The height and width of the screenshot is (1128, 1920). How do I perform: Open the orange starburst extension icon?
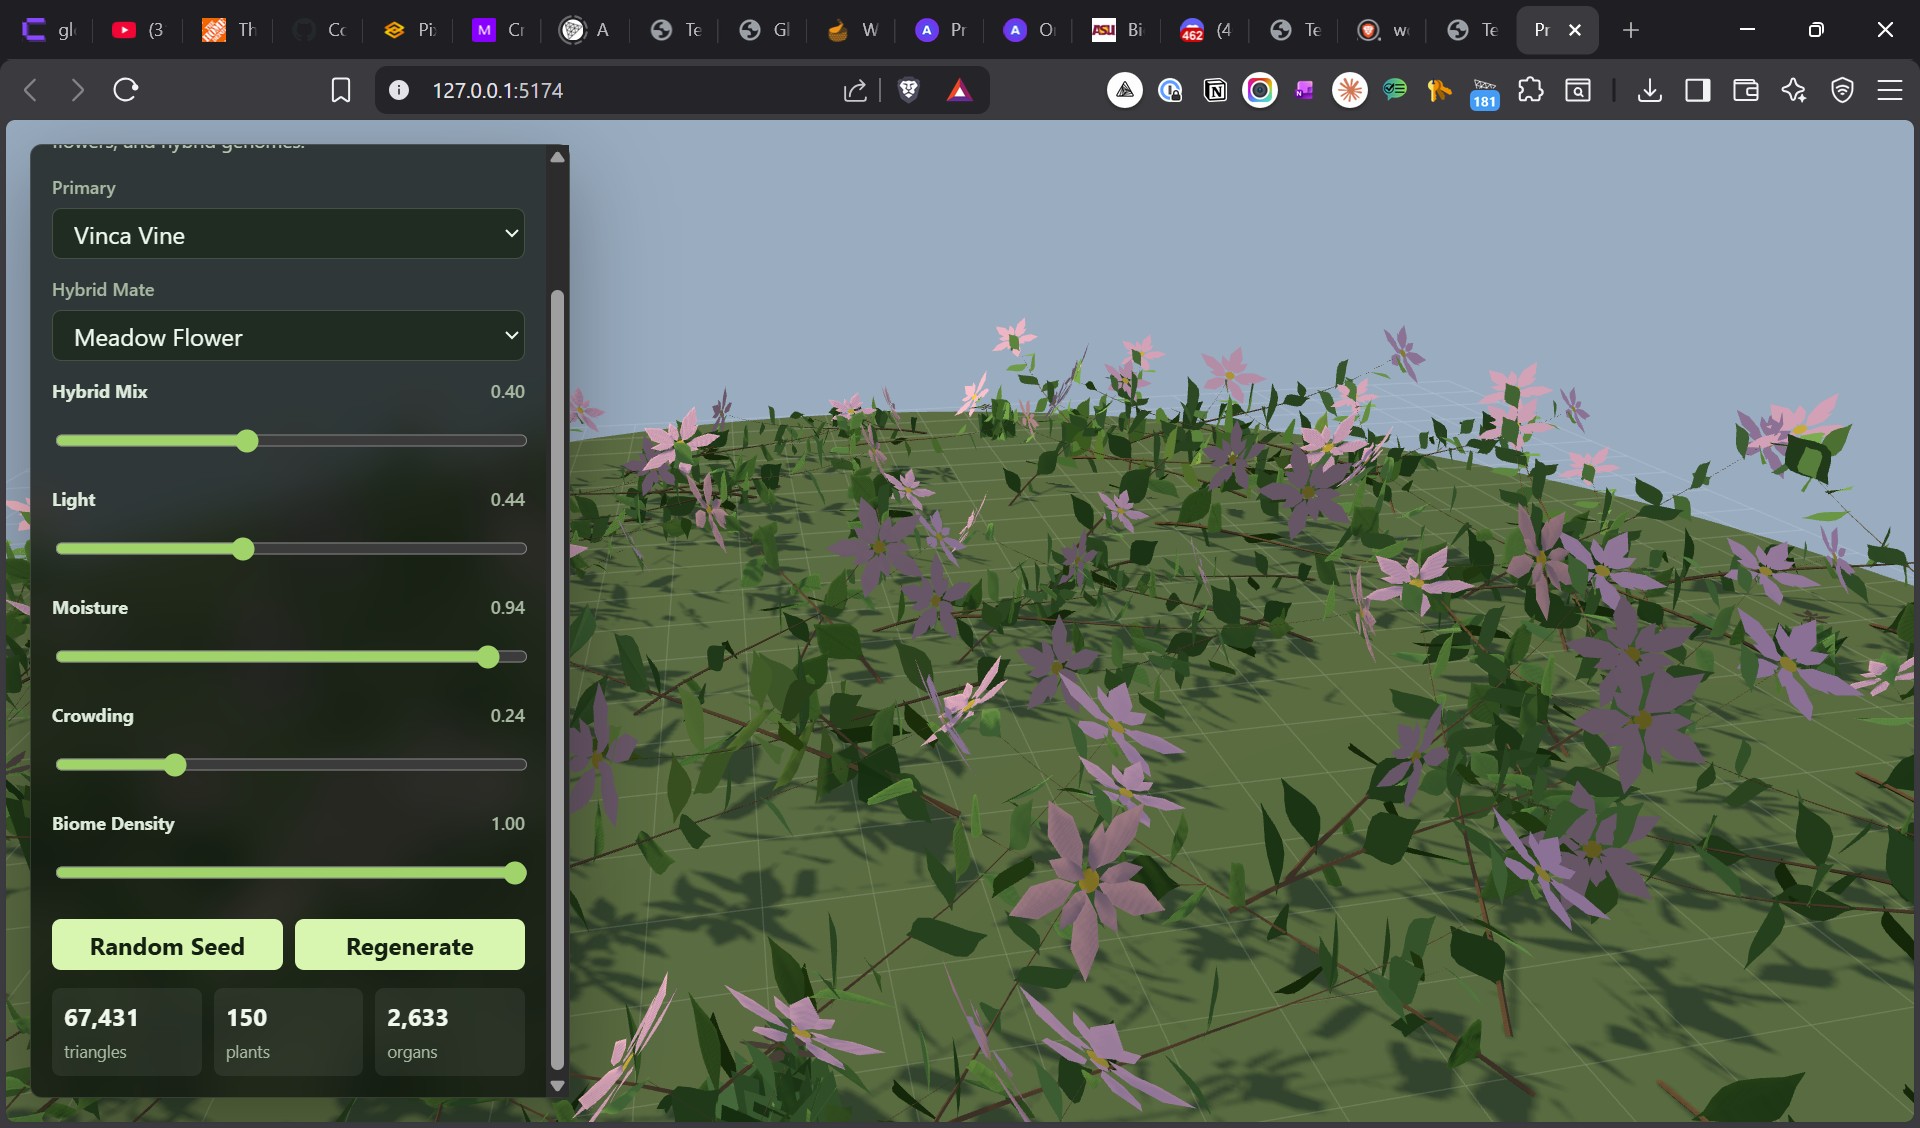(x=1350, y=90)
